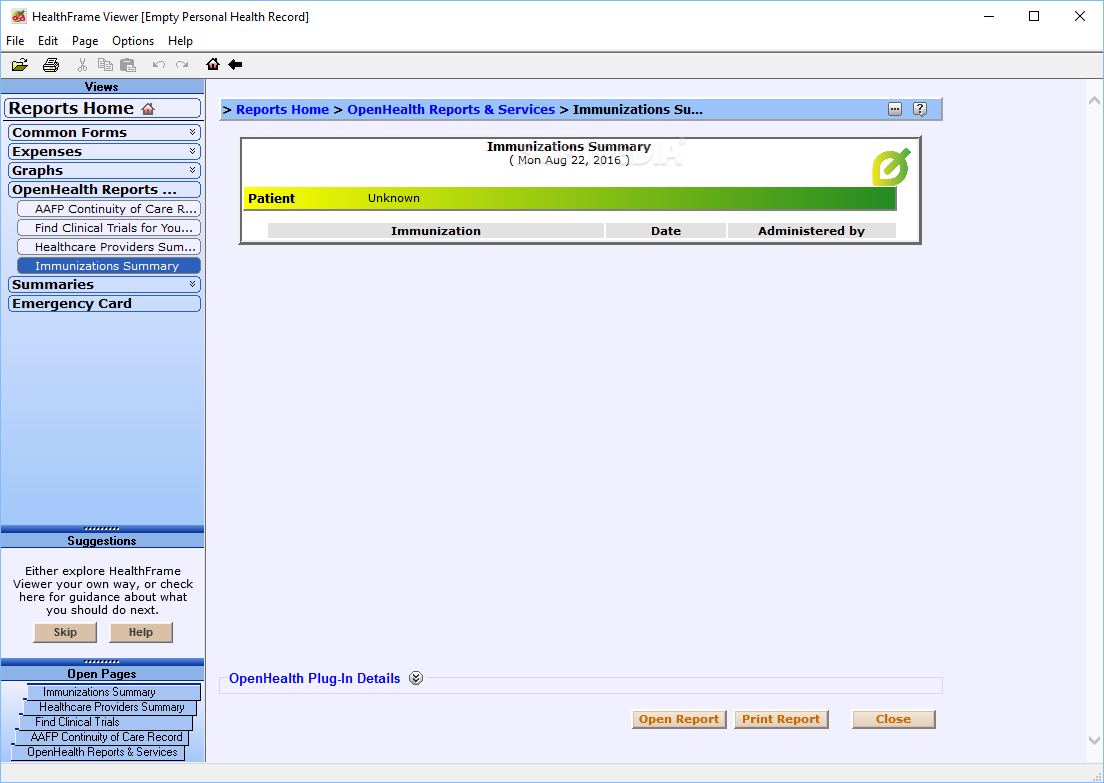Click the scroll down arrow on right
Viewport: 1104px width, 783px height.
(1094, 740)
